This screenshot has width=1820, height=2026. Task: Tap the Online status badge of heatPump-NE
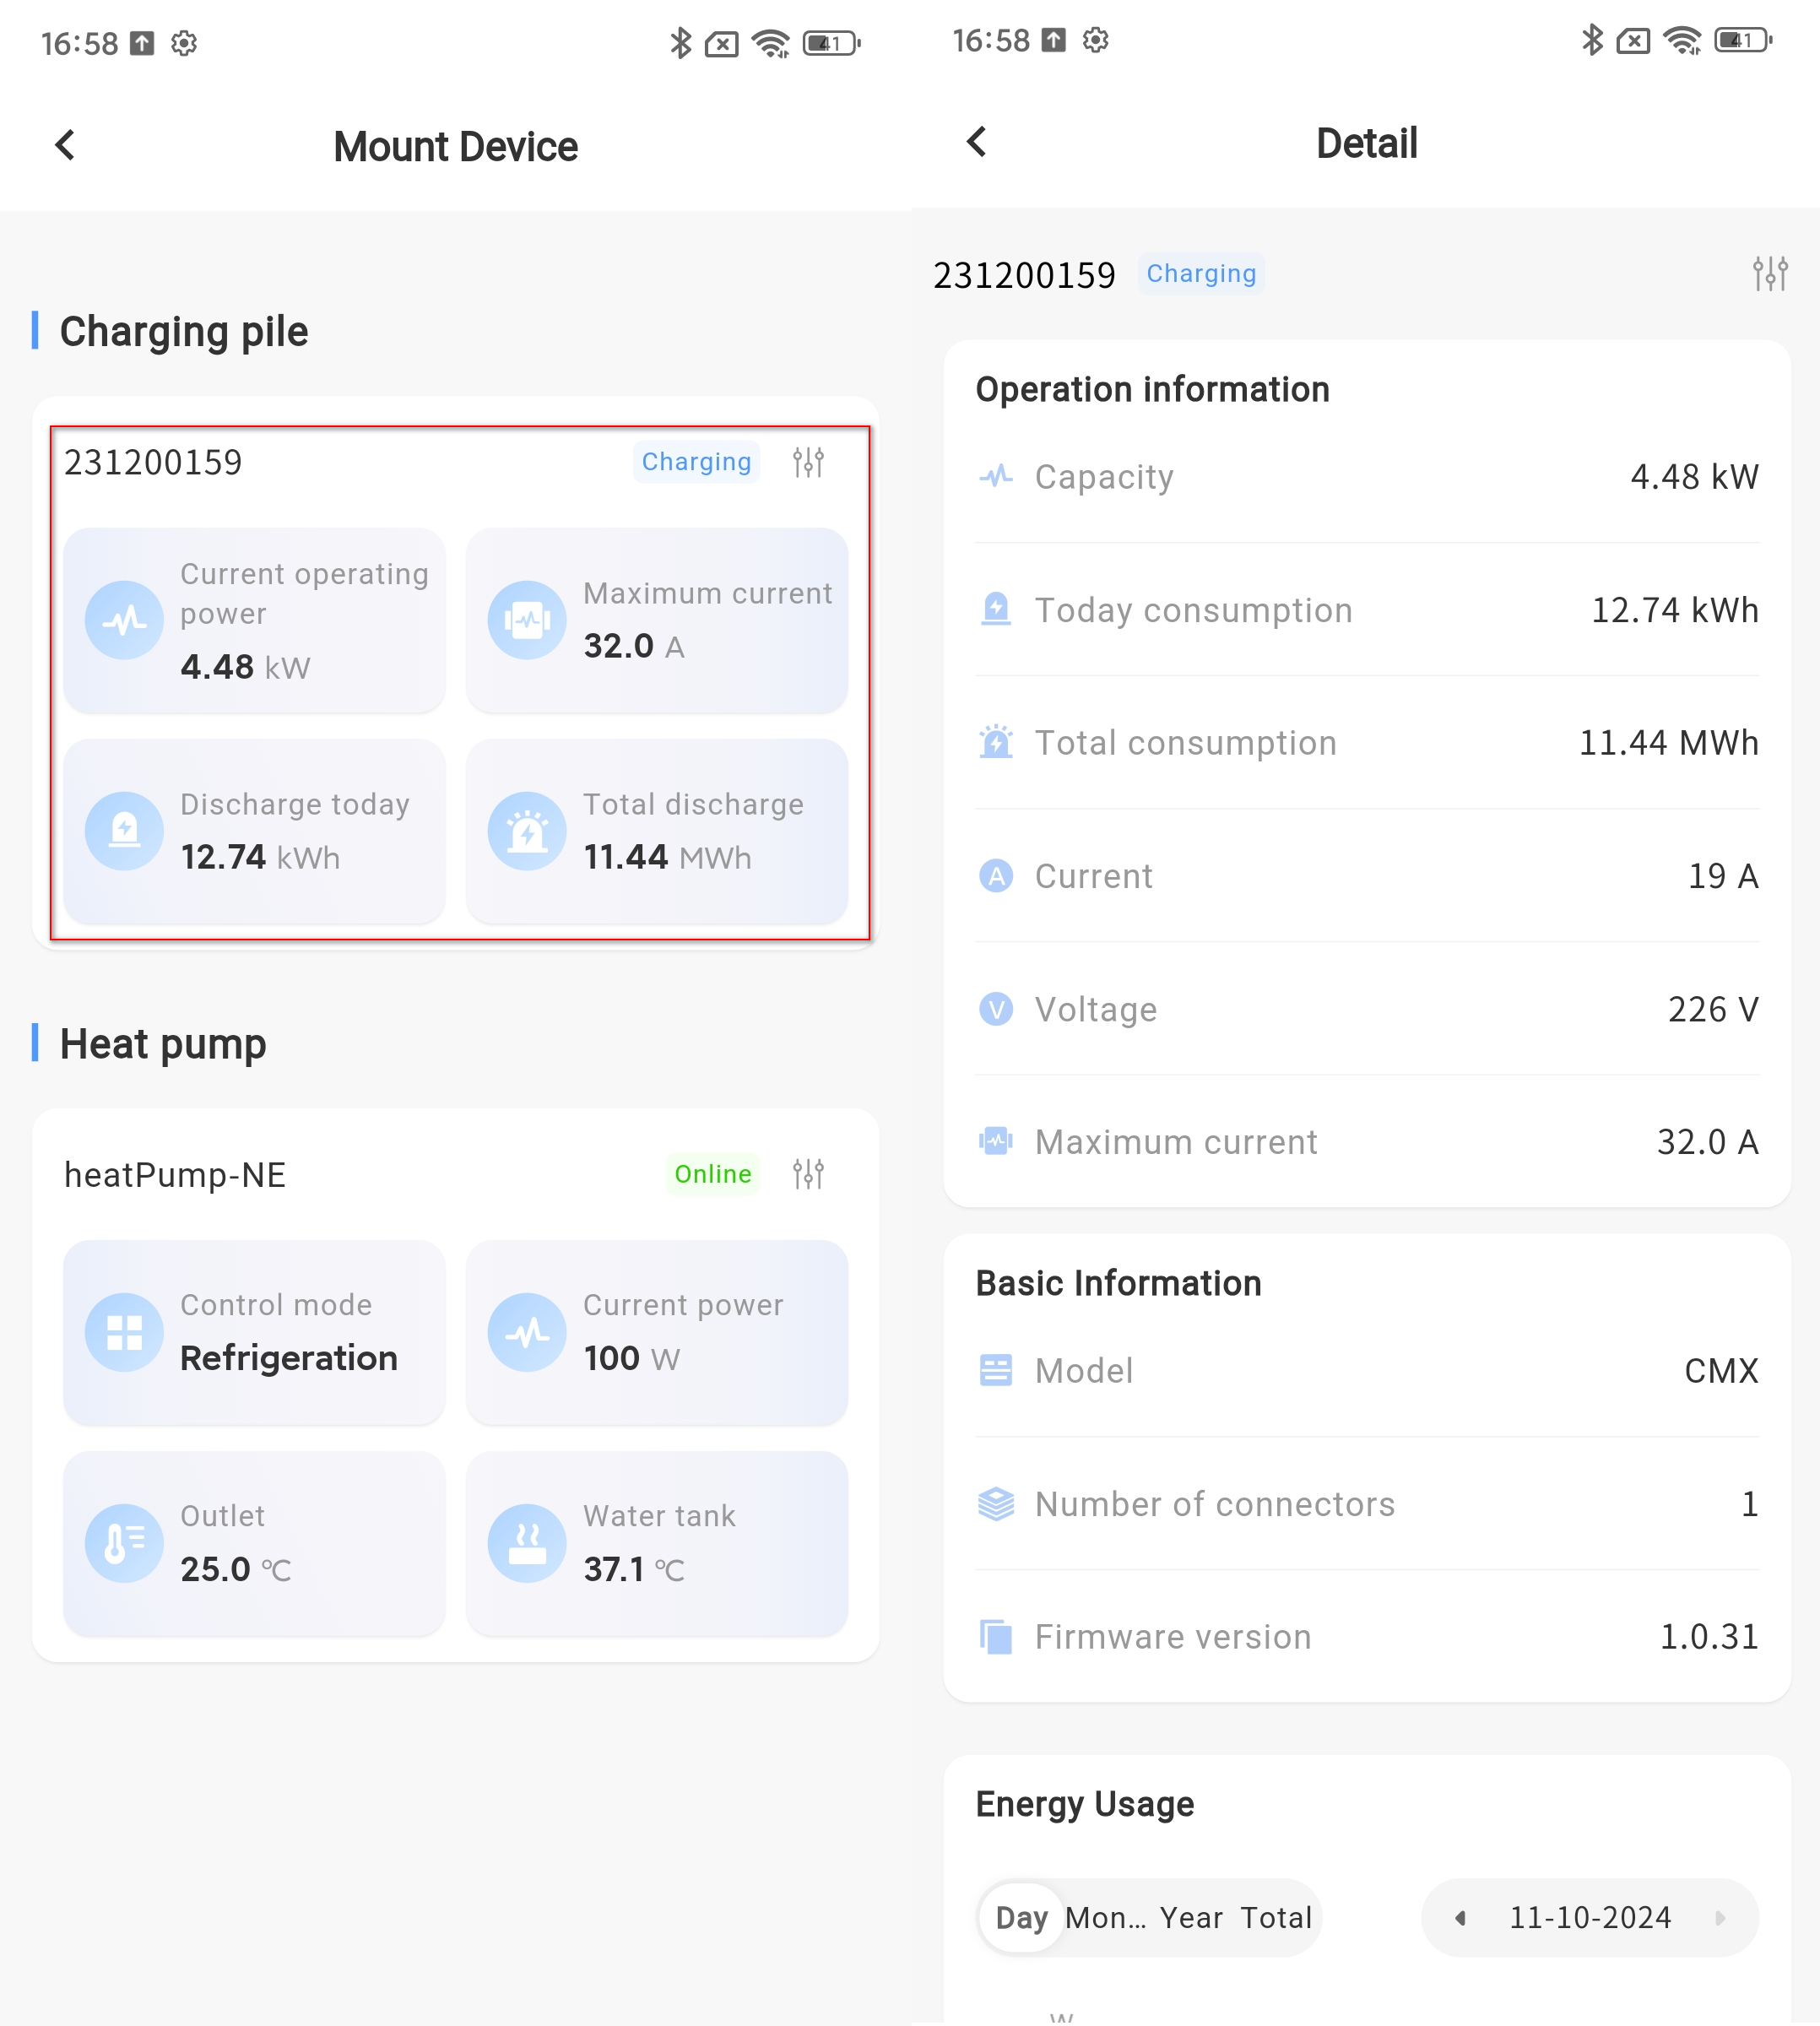point(712,1173)
